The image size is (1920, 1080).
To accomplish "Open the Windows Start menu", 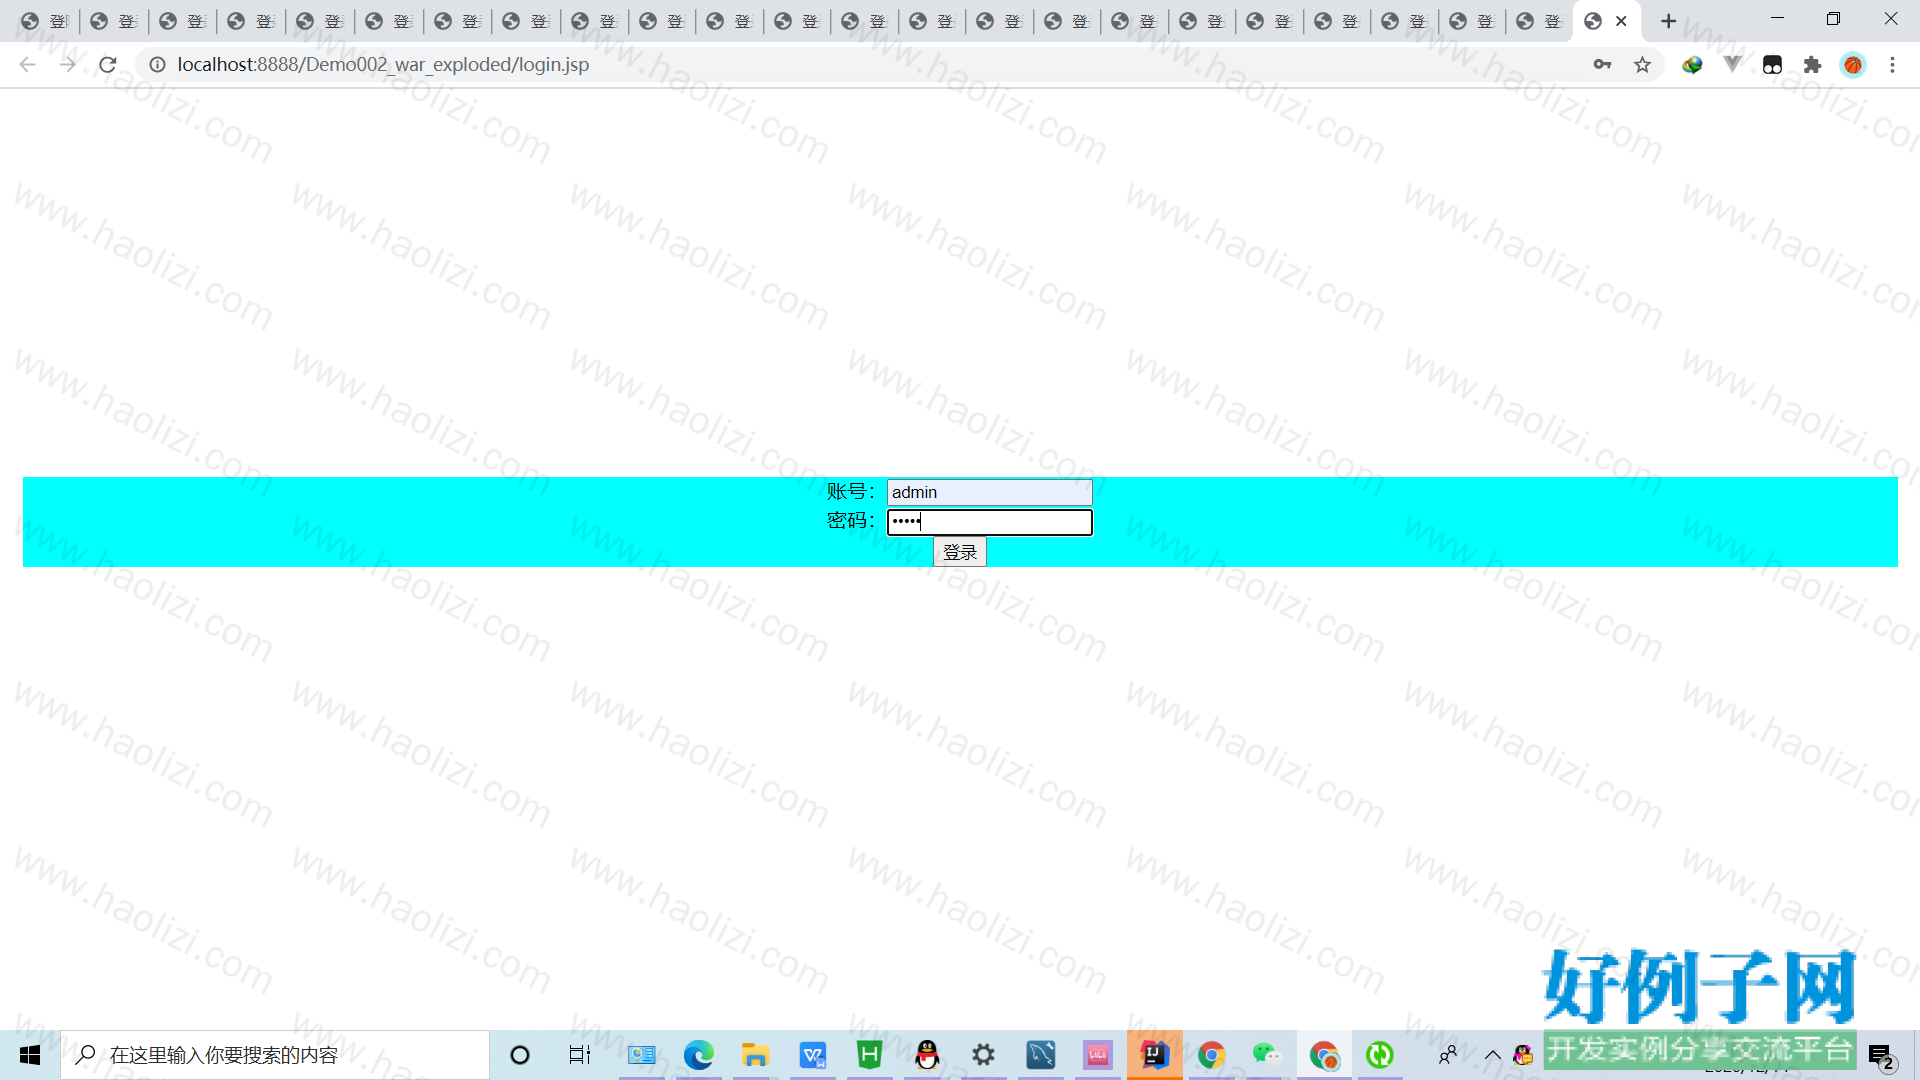I will (x=30, y=1055).
